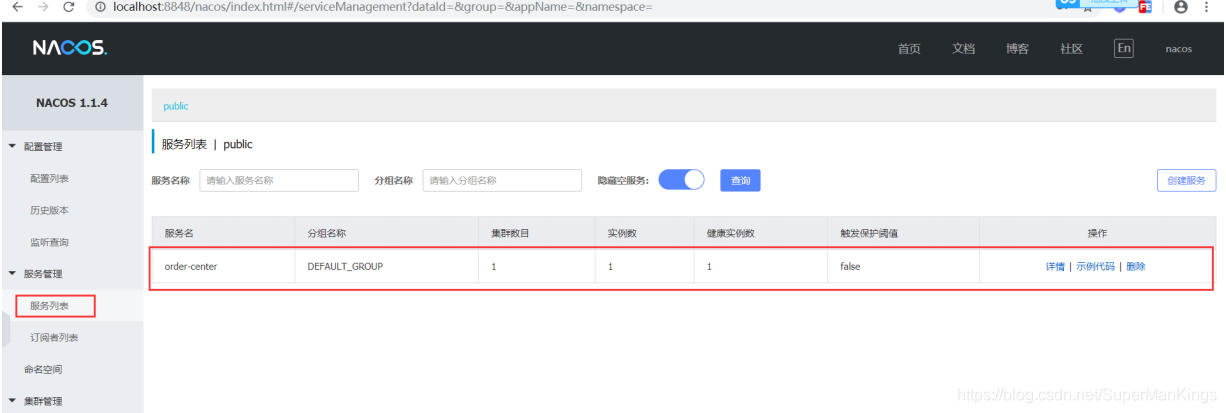Click the browser forward arrow
The height and width of the screenshot is (413, 1226).
coord(43,7)
